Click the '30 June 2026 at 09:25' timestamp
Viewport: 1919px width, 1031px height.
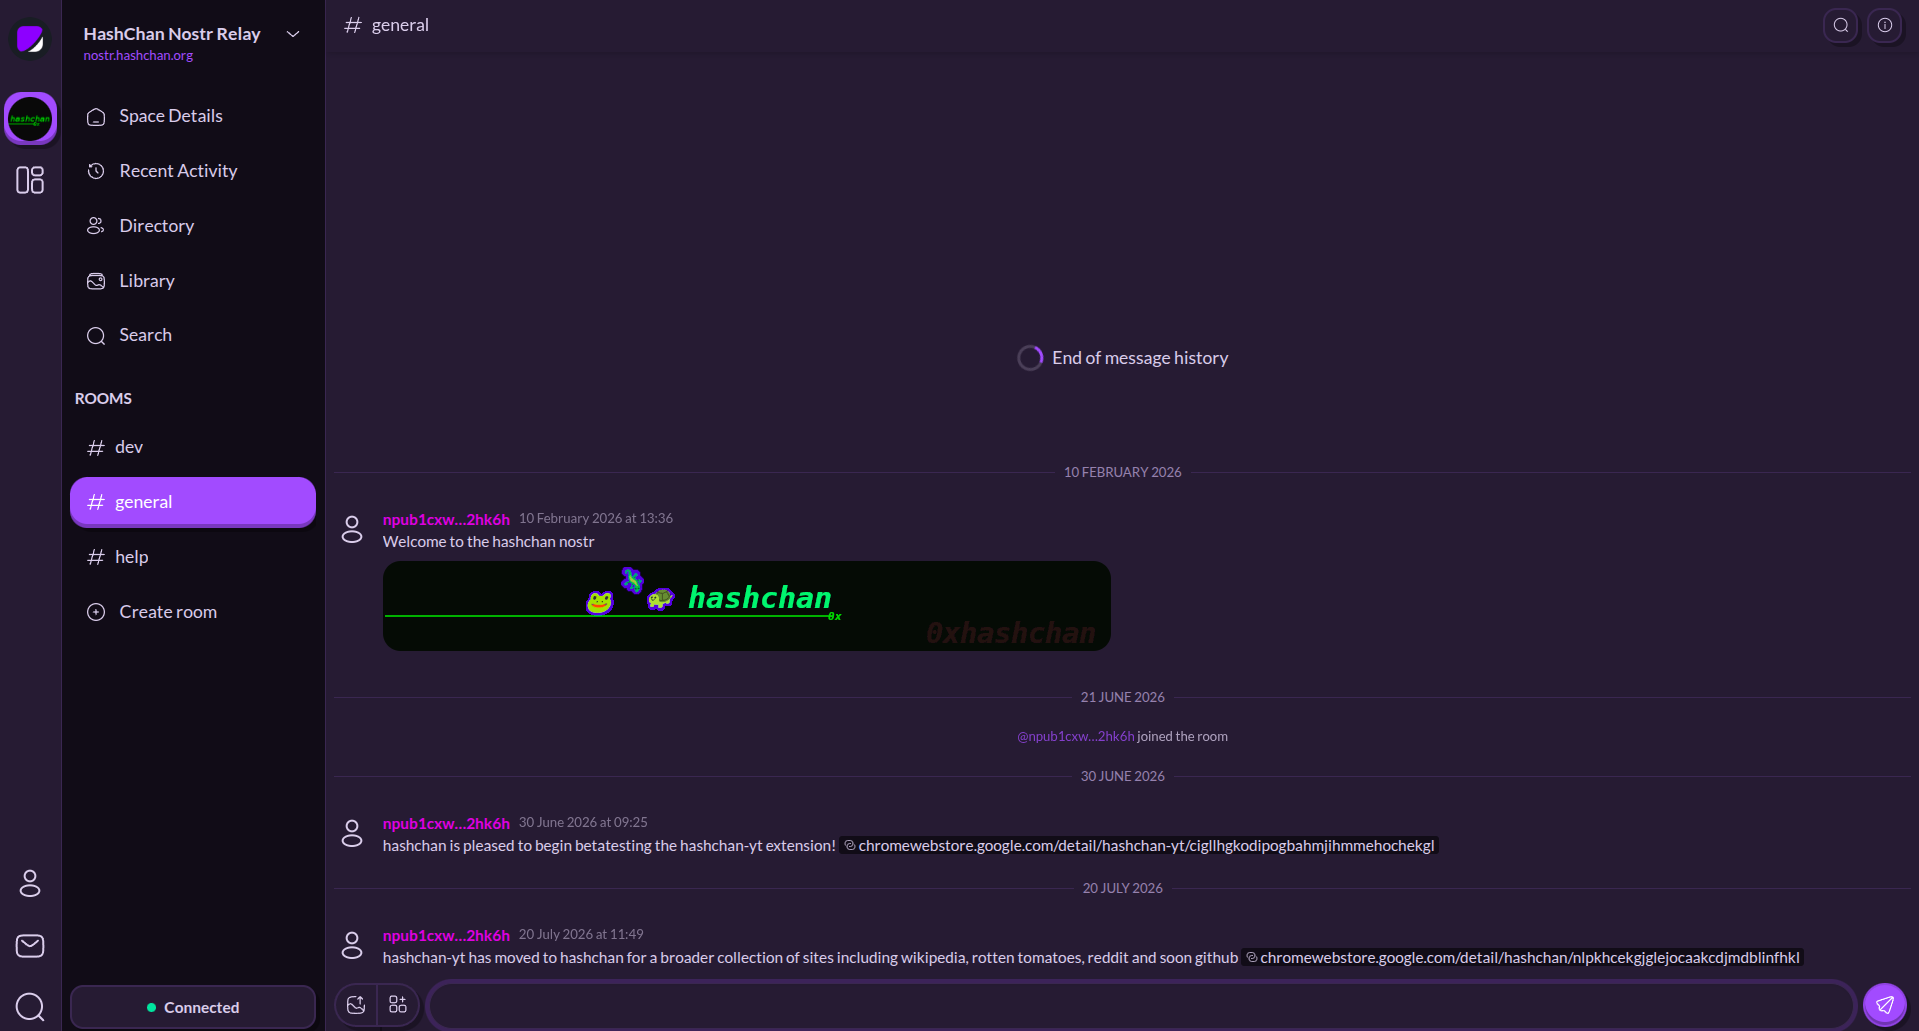pyautogui.click(x=583, y=823)
